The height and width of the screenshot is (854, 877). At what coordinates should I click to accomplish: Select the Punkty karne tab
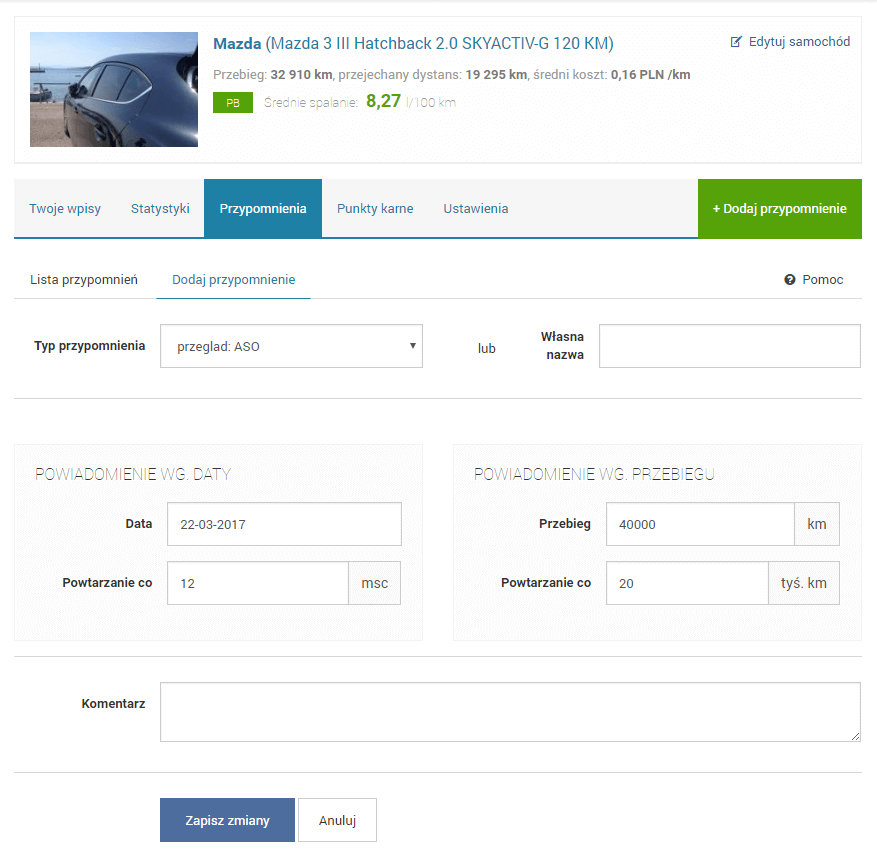coord(375,209)
